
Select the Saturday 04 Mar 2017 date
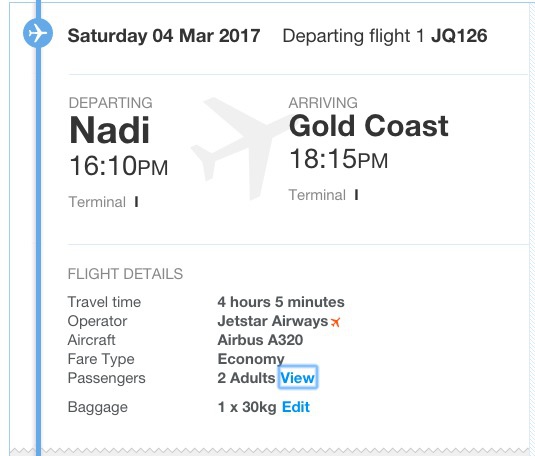[164, 36]
